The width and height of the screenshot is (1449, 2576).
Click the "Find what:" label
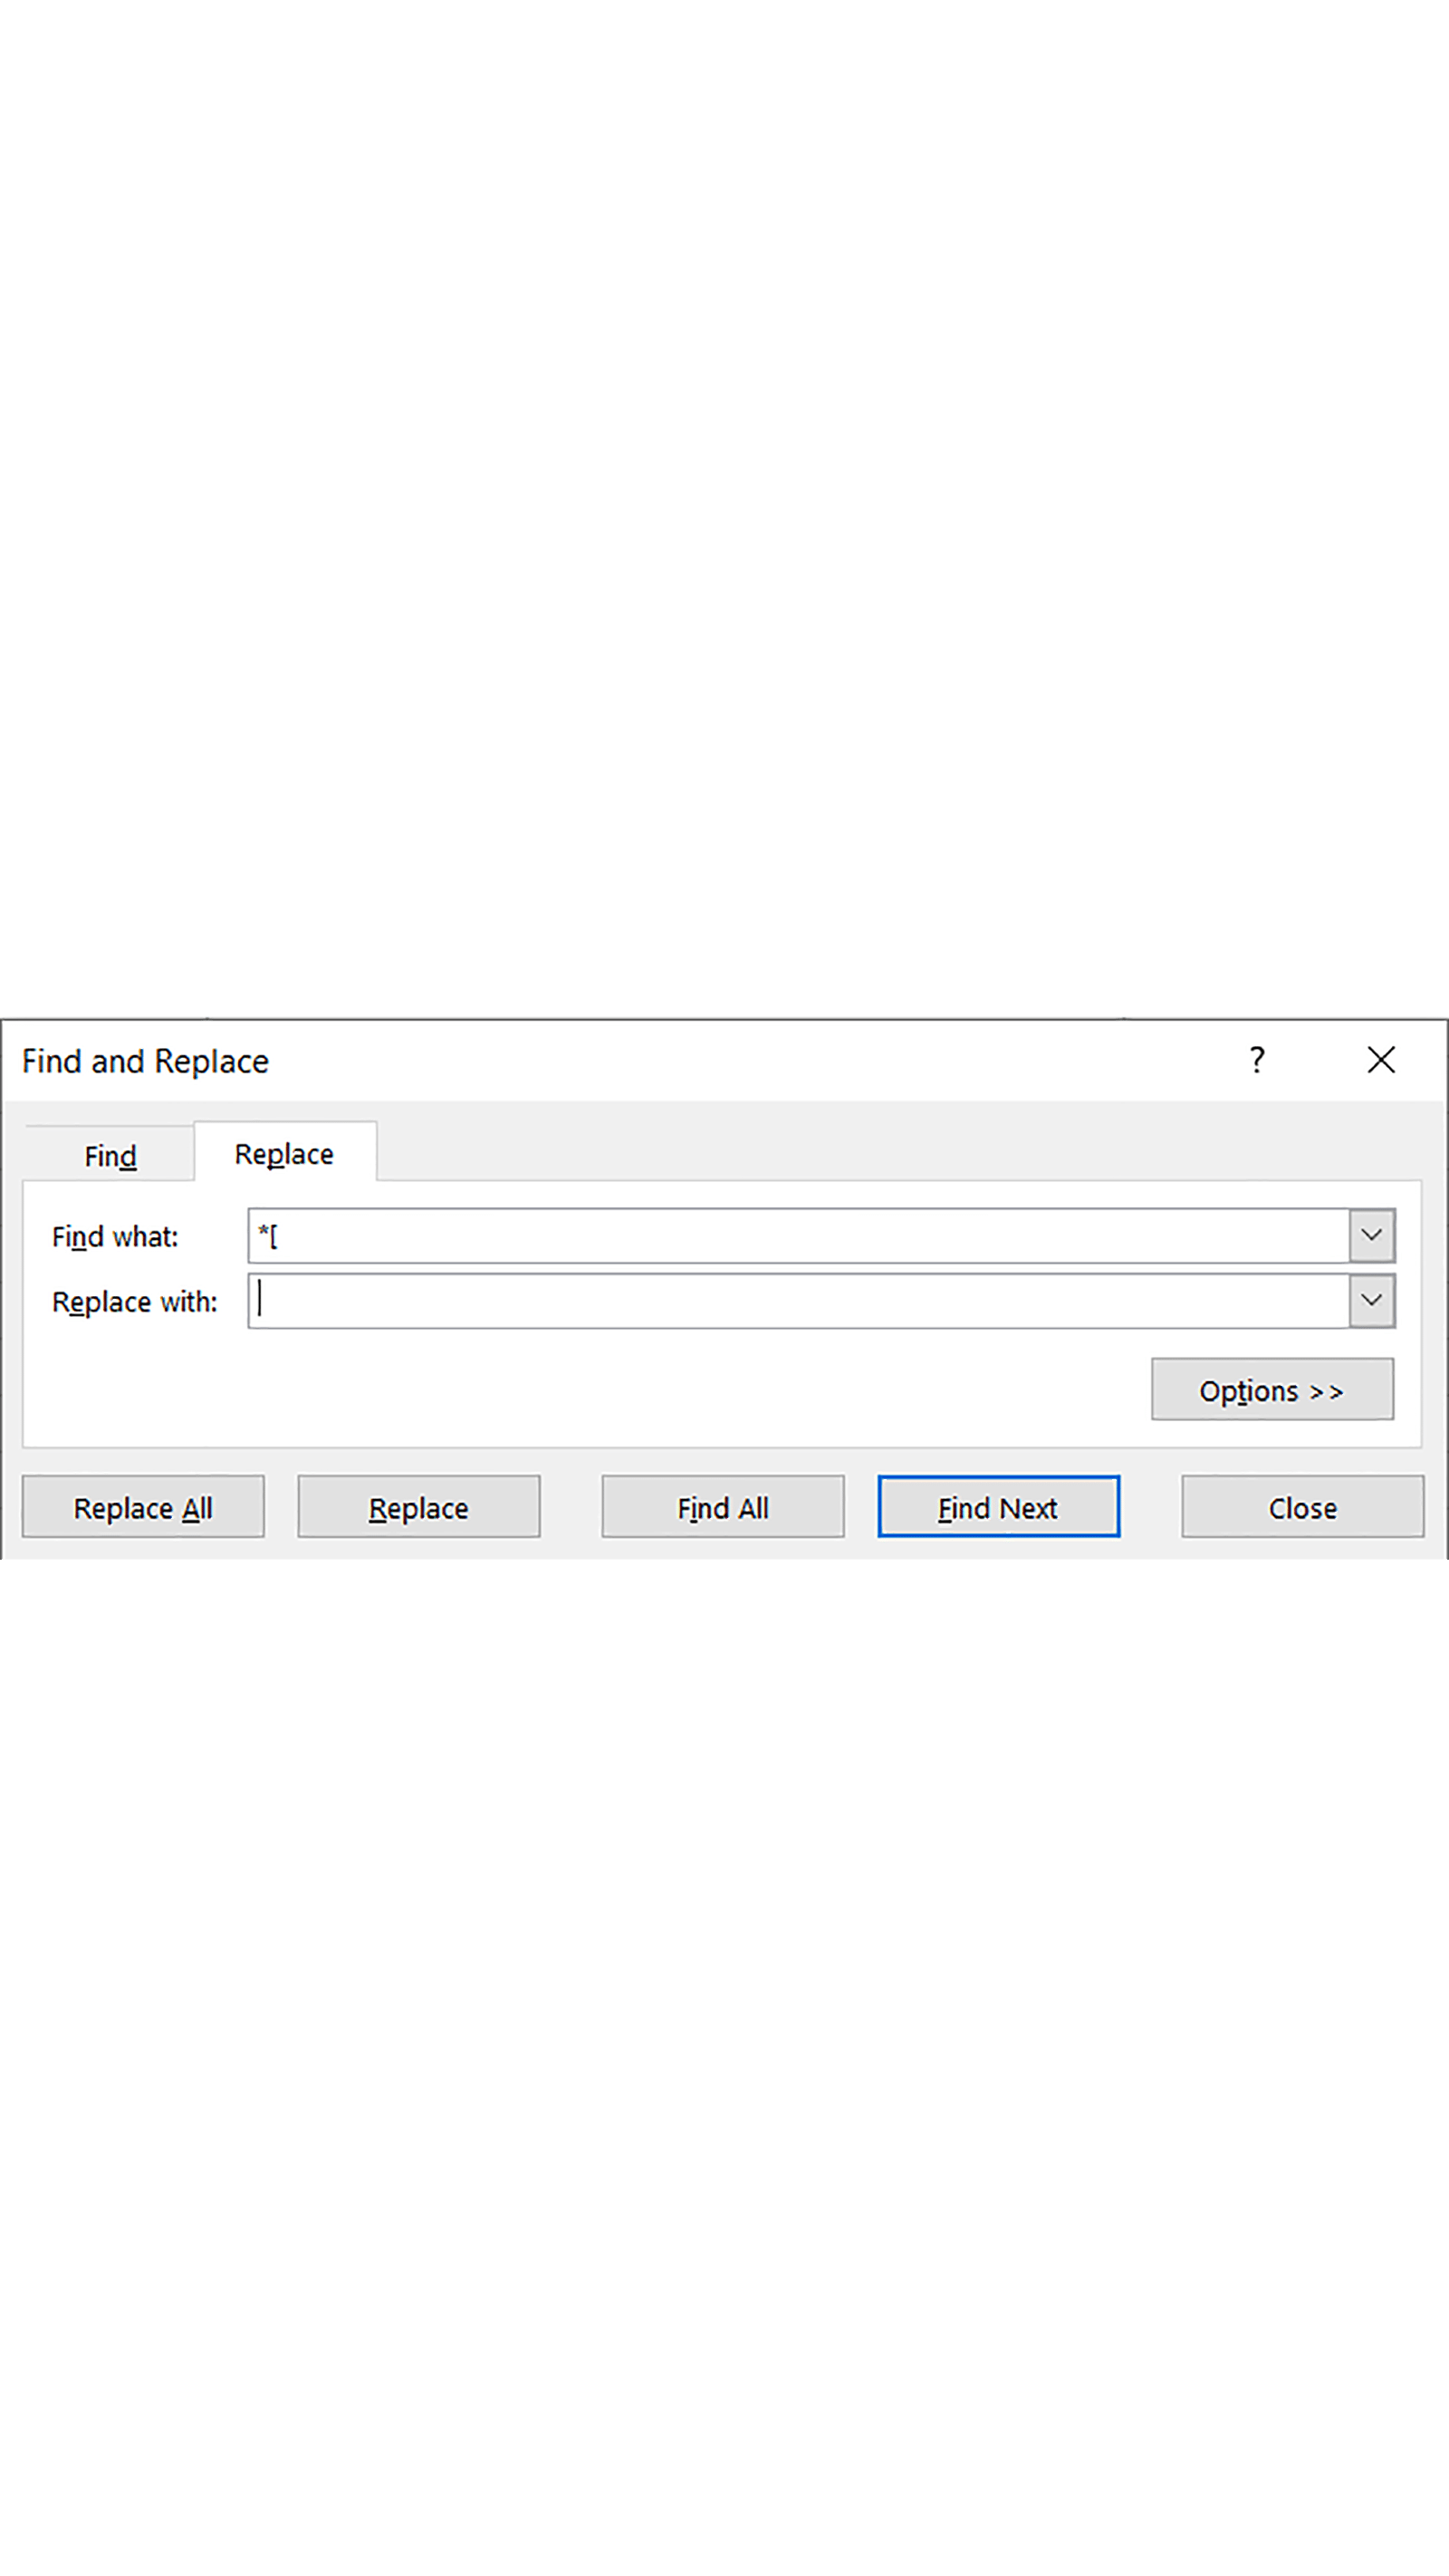coord(115,1237)
